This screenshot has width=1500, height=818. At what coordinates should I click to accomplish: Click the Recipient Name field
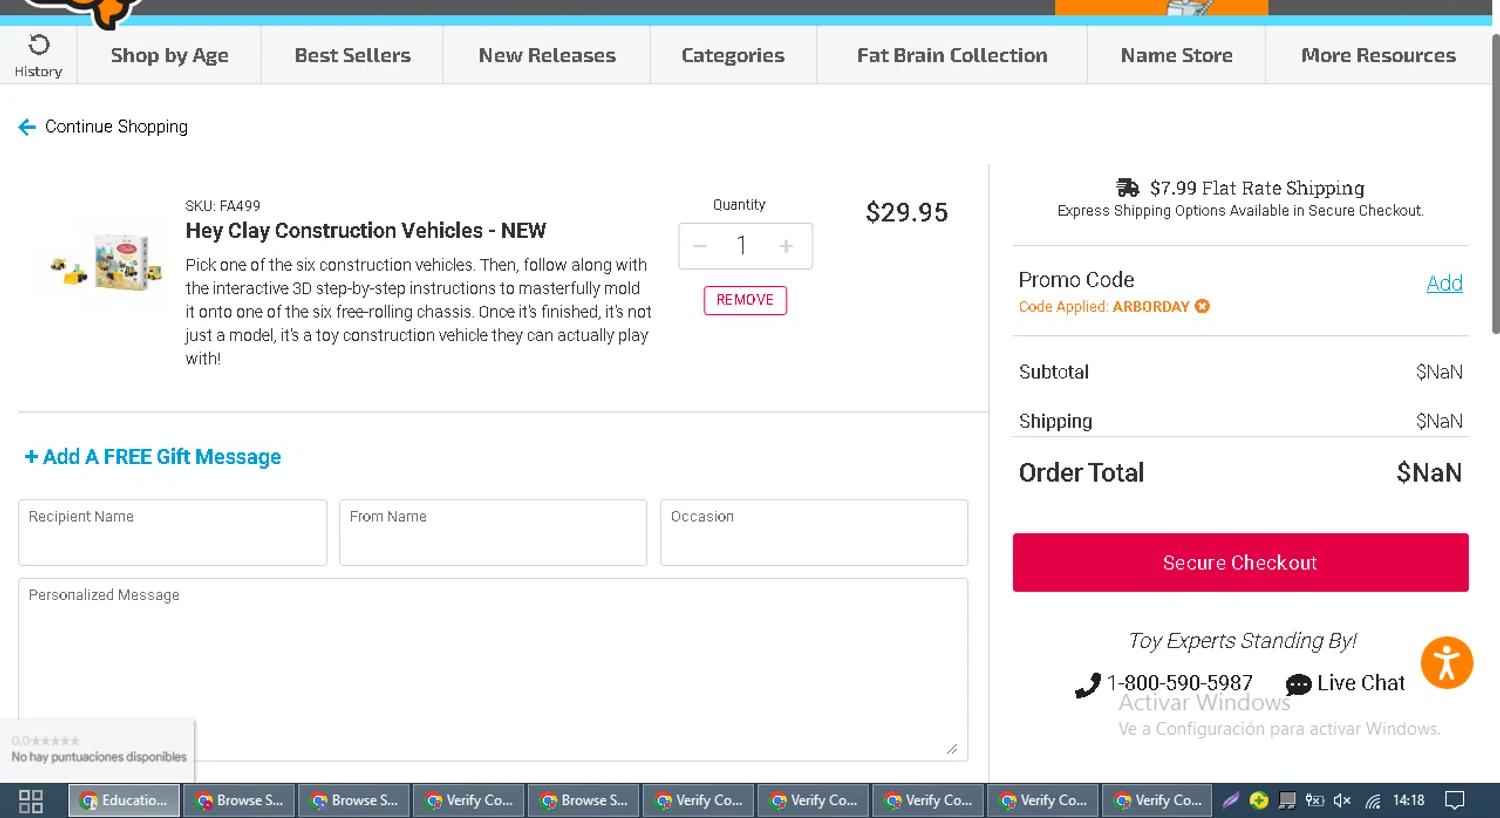173,533
